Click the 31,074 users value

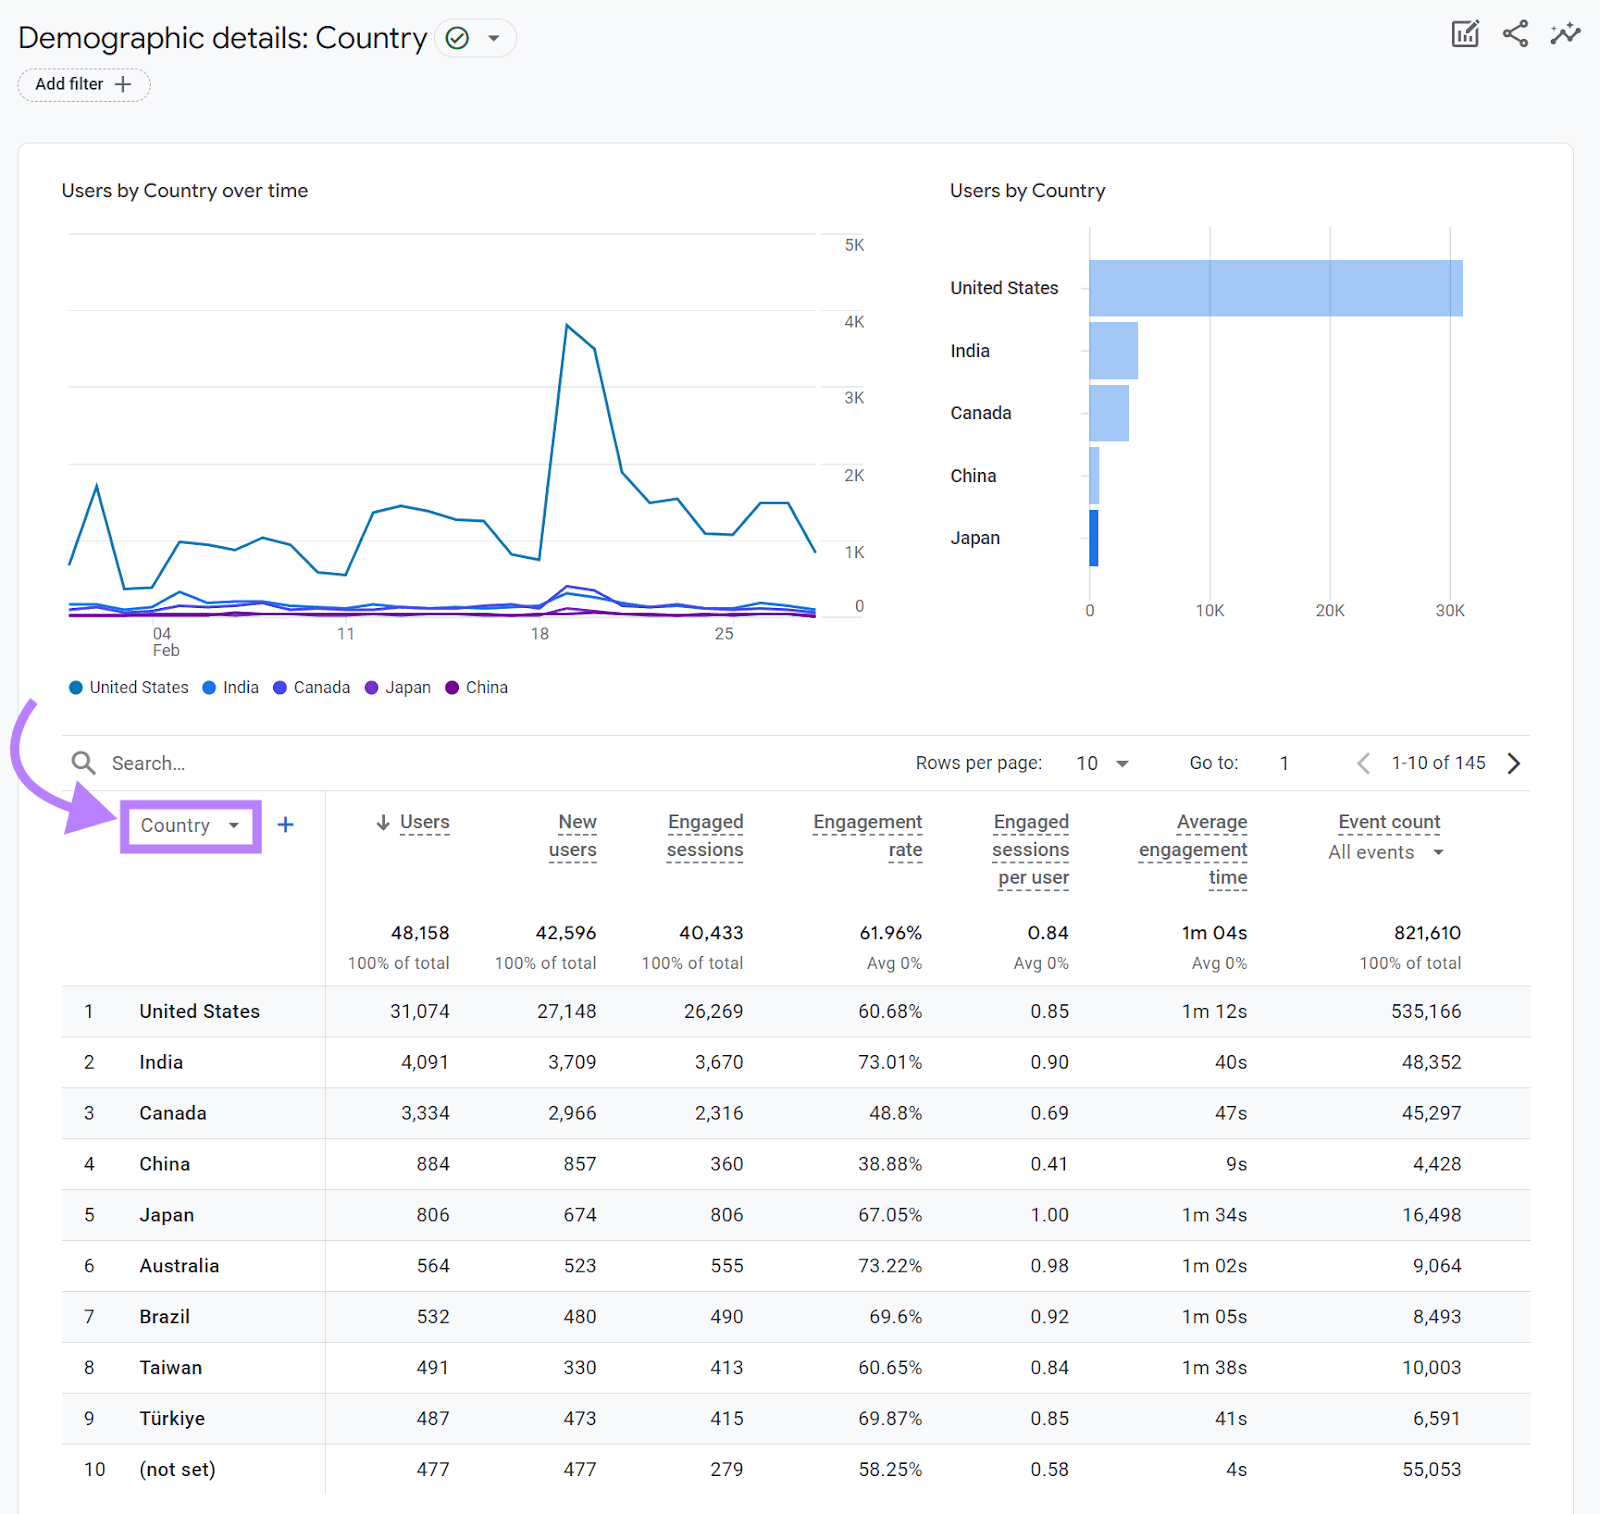click(420, 1011)
